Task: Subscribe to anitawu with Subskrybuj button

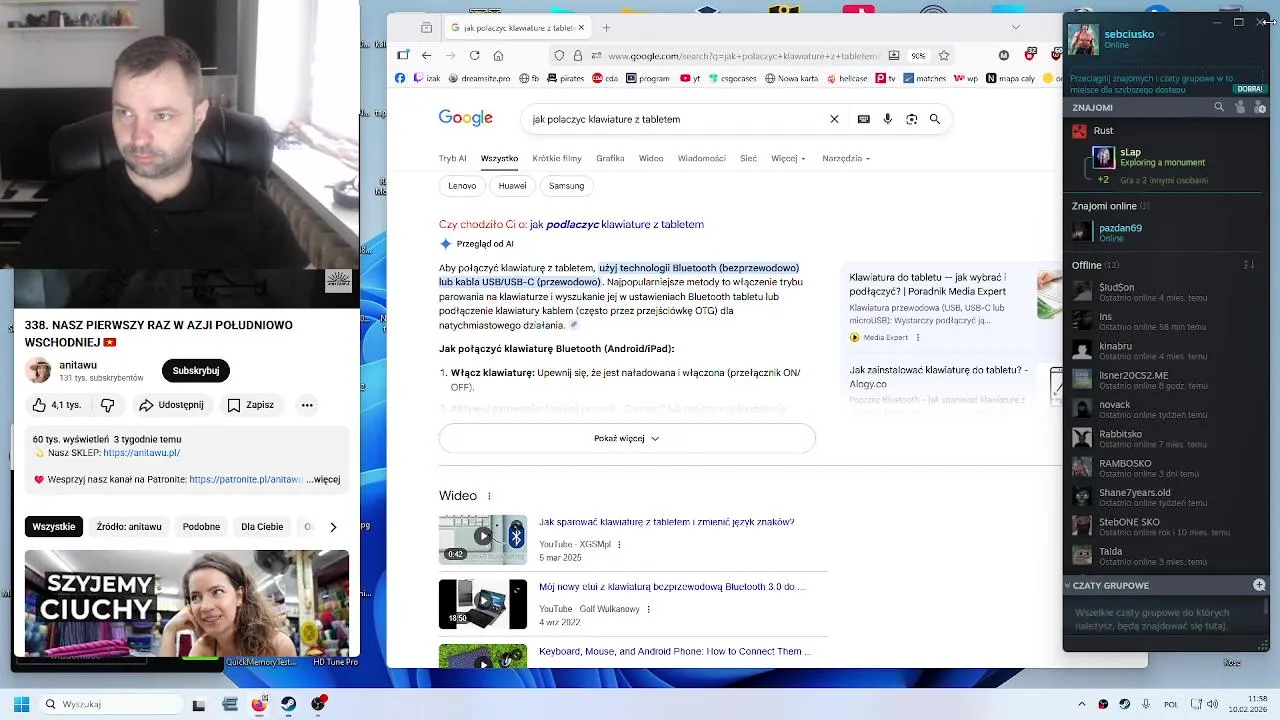Action: click(196, 371)
